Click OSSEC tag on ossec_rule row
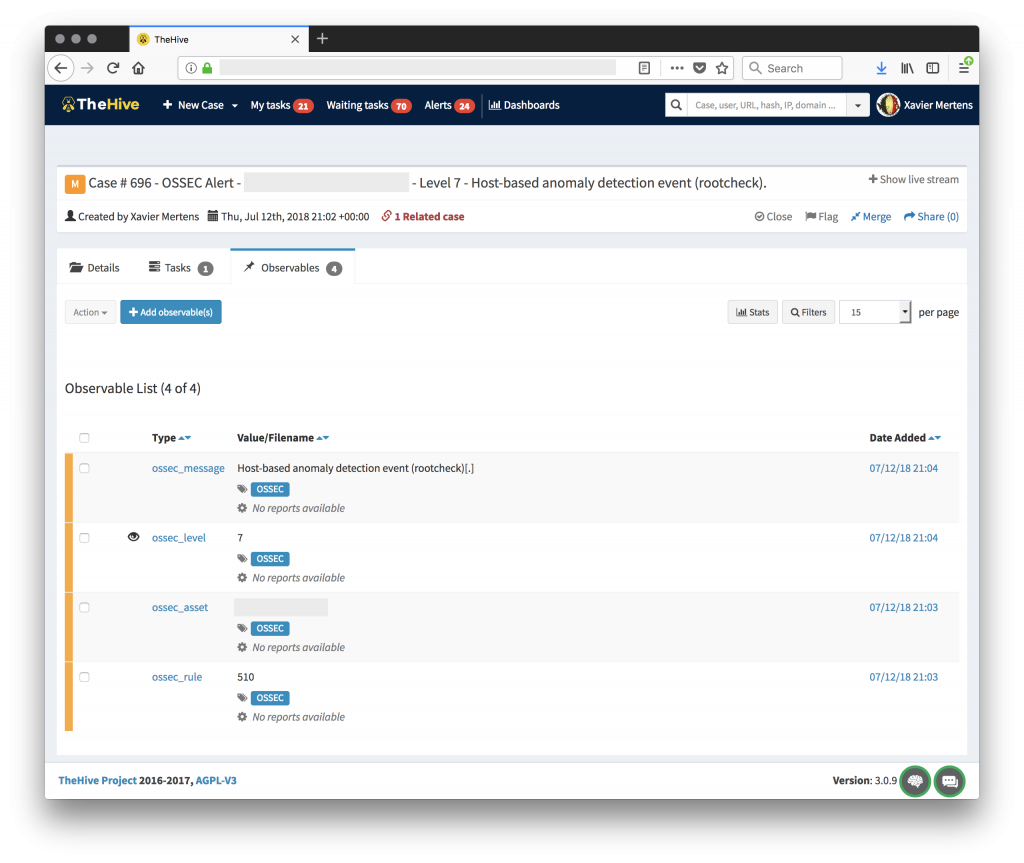The height and width of the screenshot is (863, 1024). [270, 698]
